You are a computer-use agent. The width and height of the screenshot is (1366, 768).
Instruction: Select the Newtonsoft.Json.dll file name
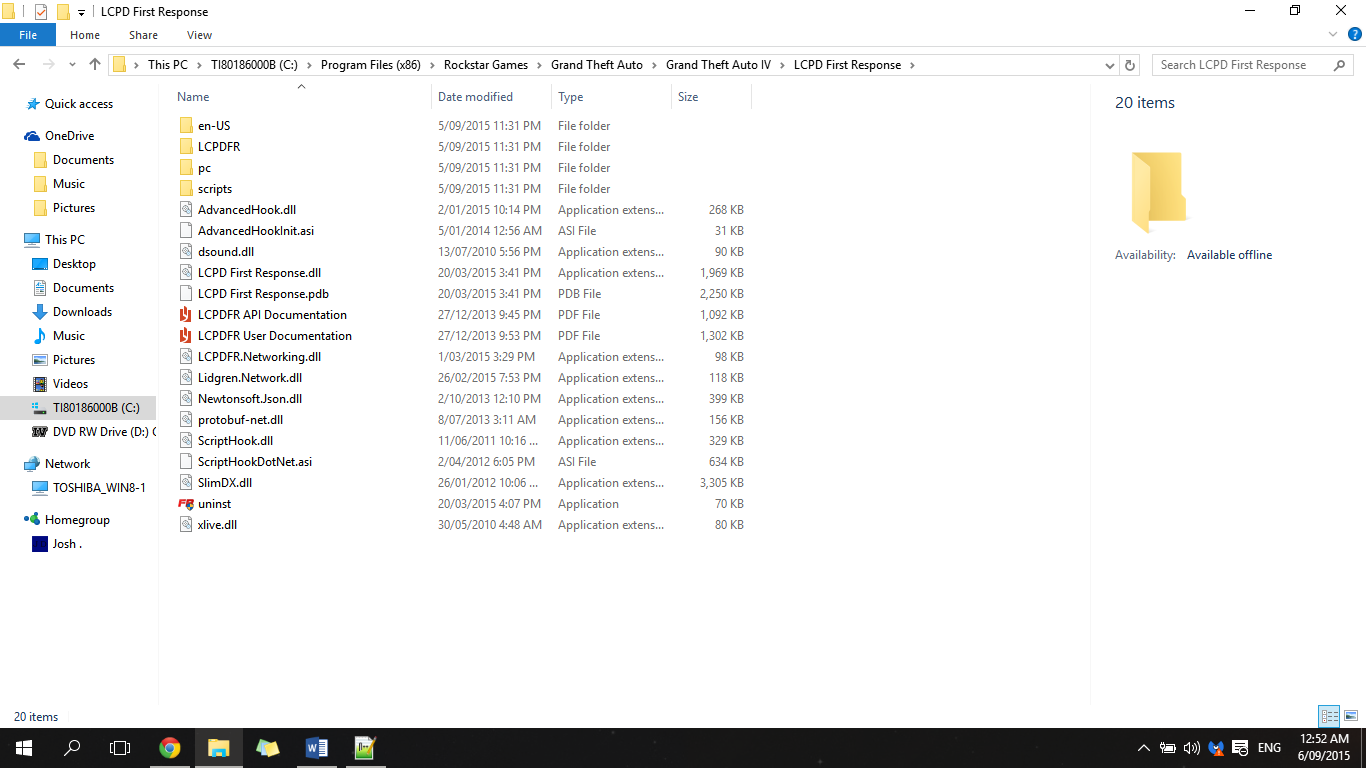(250, 399)
